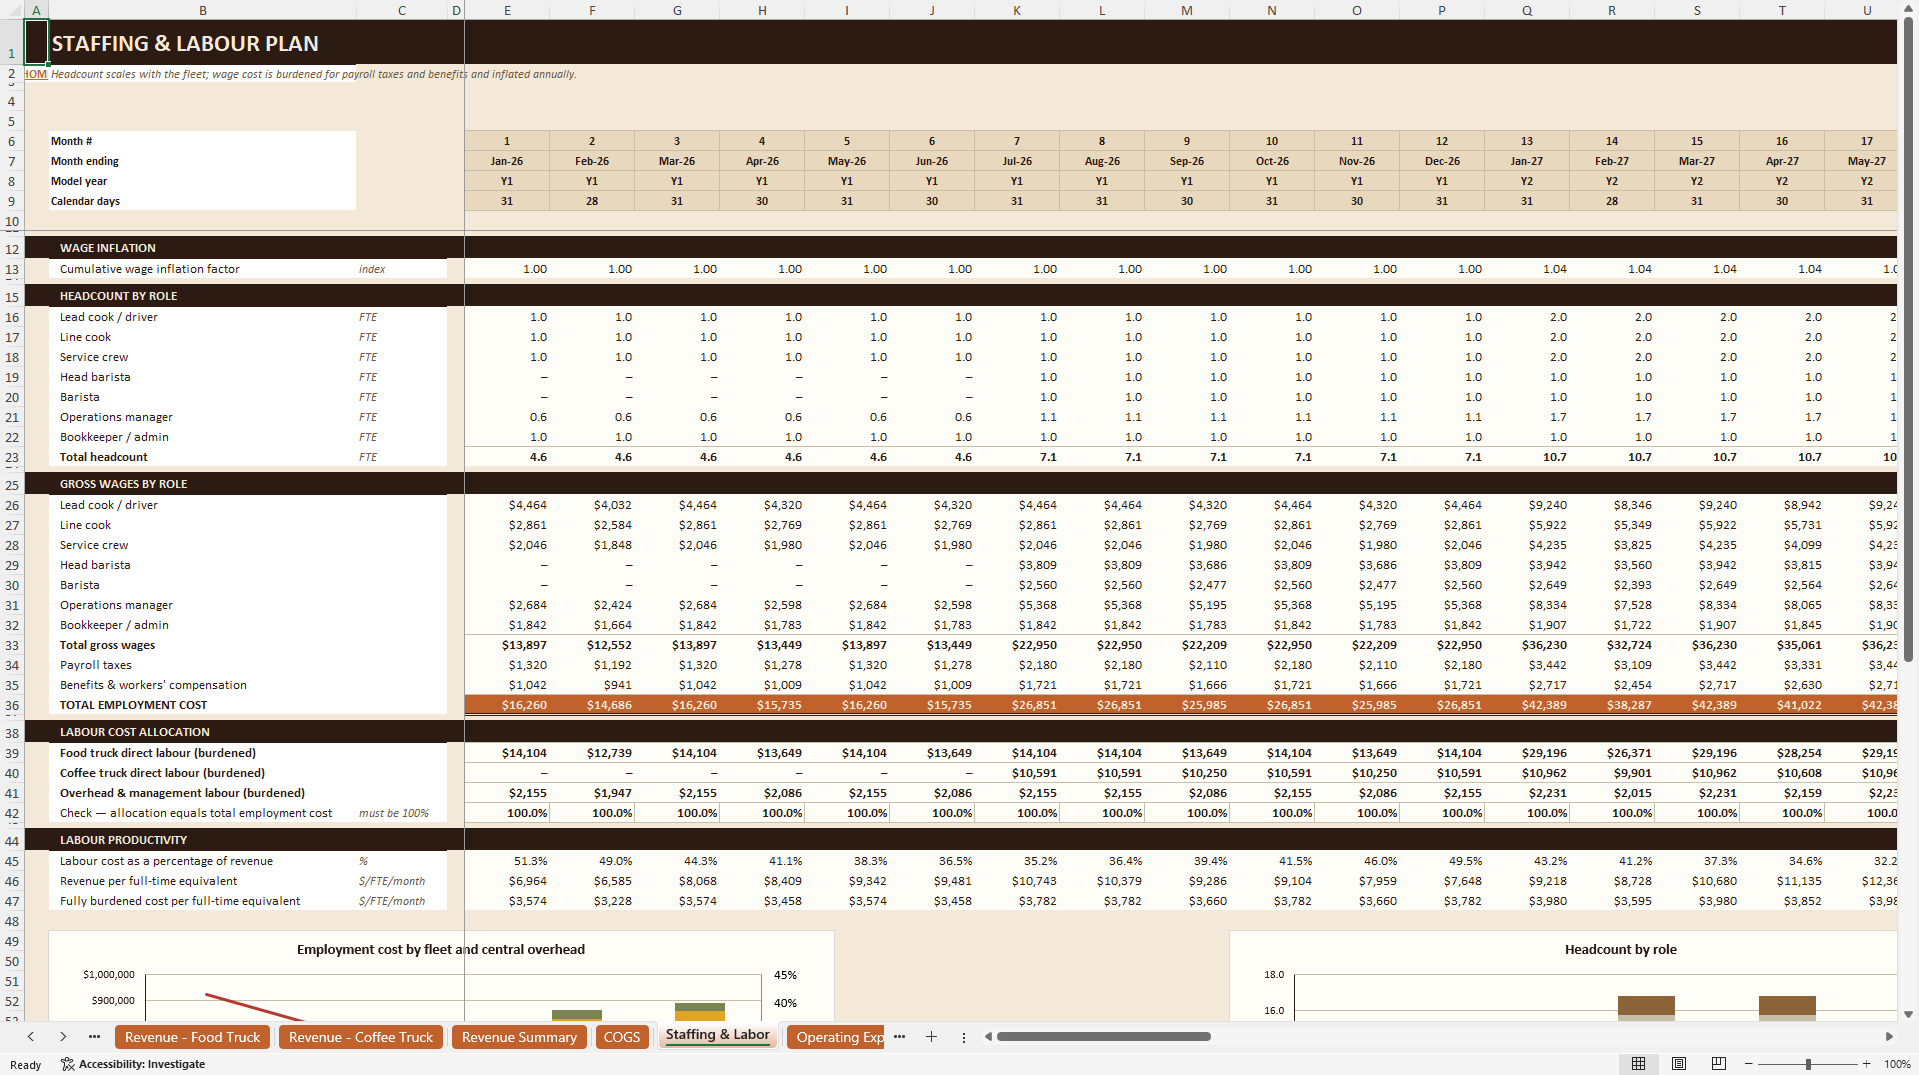Select column B header
Image resolution: width=1919 pixels, height=1075 pixels.
click(203, 10)
